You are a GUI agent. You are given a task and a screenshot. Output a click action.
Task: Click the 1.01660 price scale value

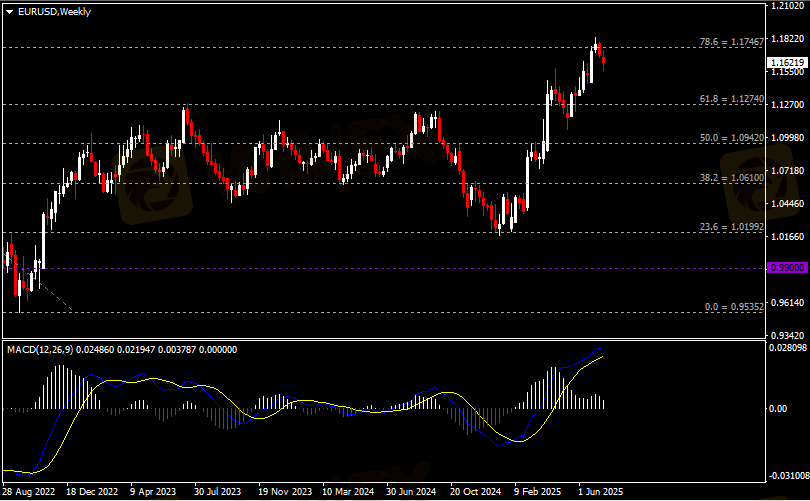point(787,237)
